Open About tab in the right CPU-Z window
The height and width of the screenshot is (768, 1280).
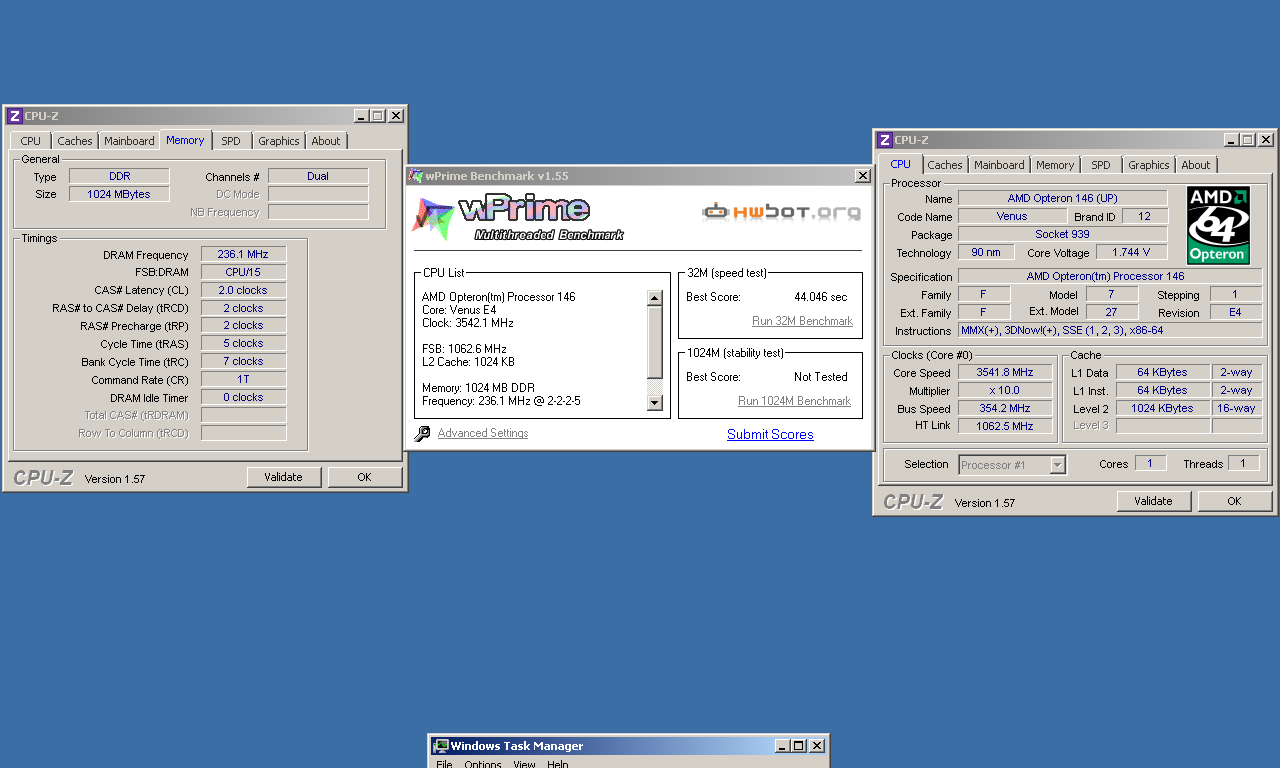click(1196, 165)
